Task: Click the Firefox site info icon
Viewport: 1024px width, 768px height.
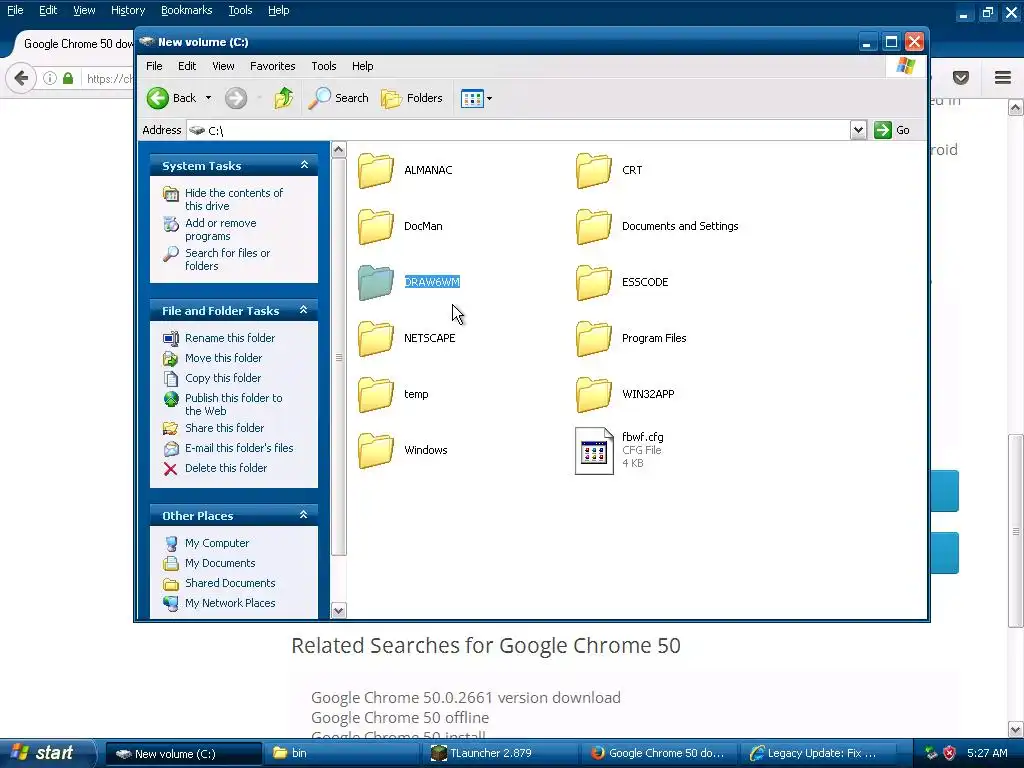Action: pos(50,78)
